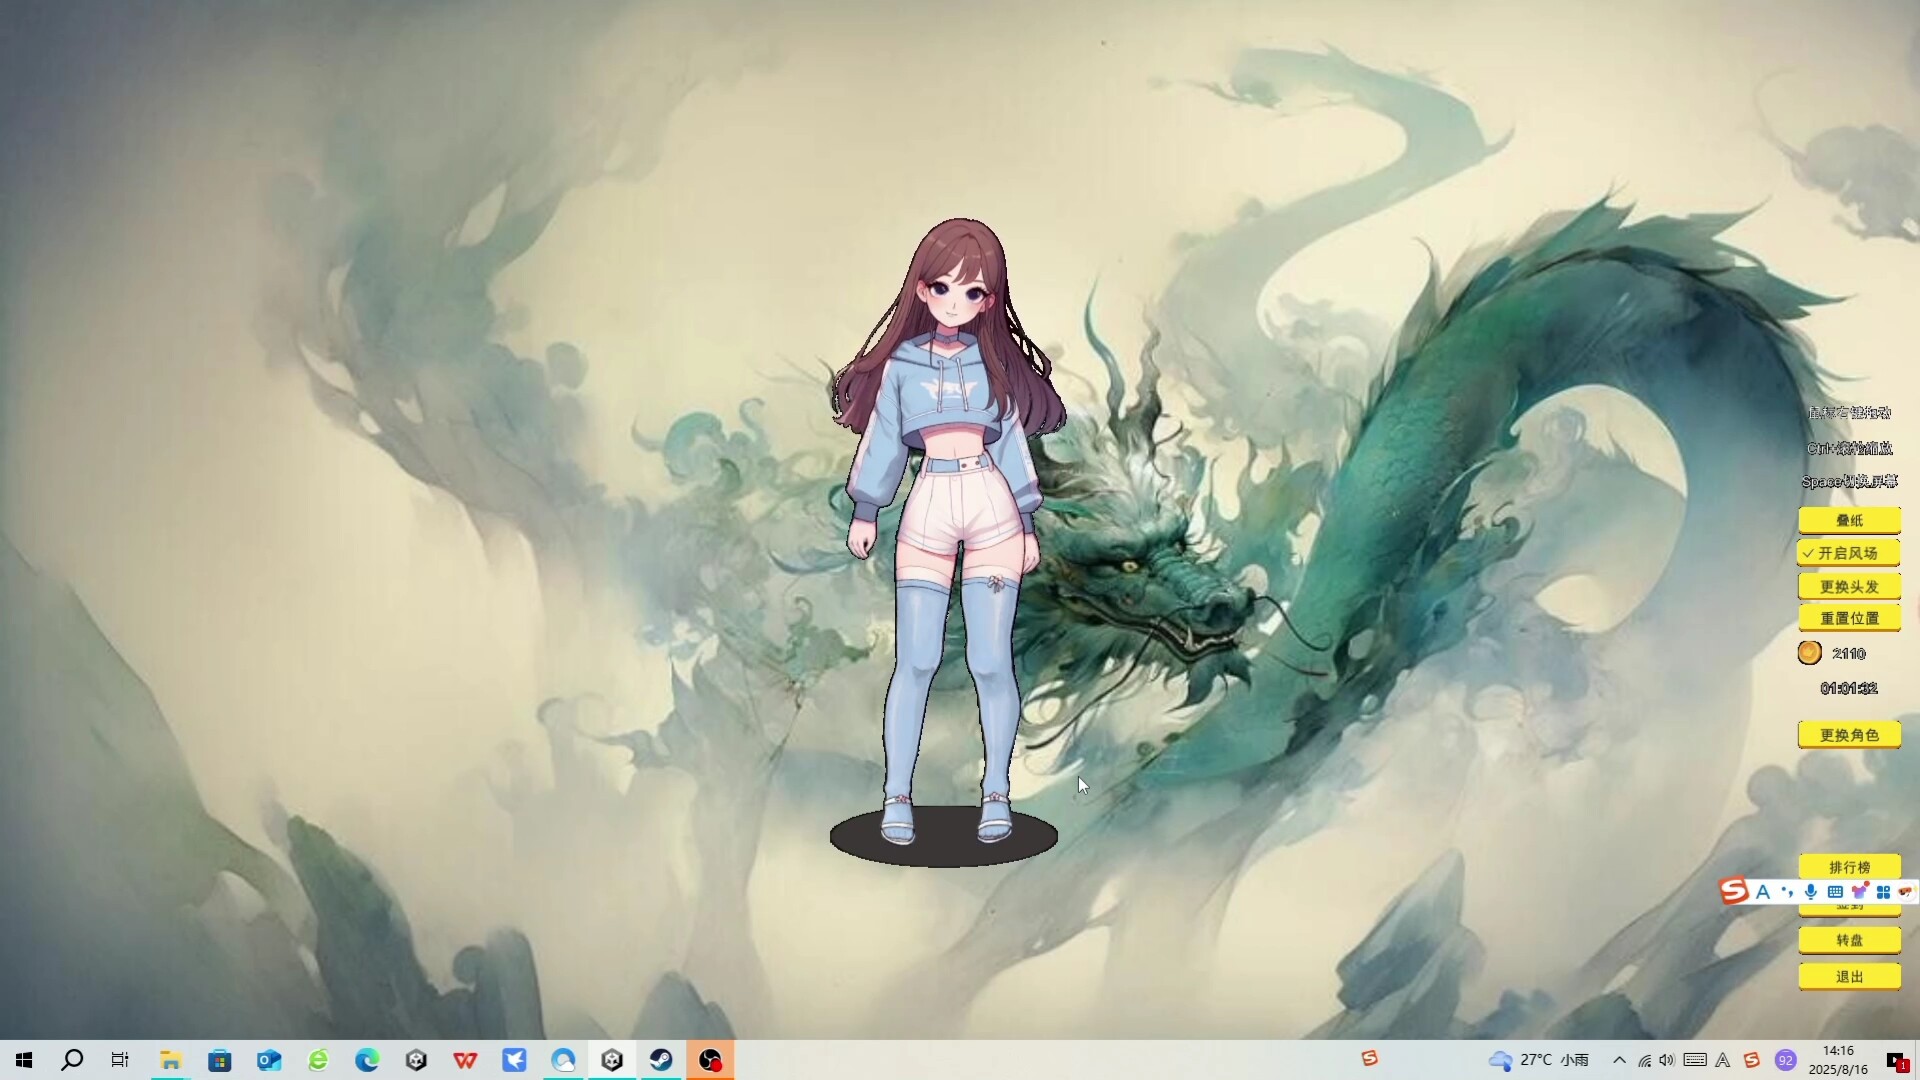The image size is (1920, 1080).
Task: Switch Chinese/English with the A toggle on Sogou bar
Action: [1761, 891]
